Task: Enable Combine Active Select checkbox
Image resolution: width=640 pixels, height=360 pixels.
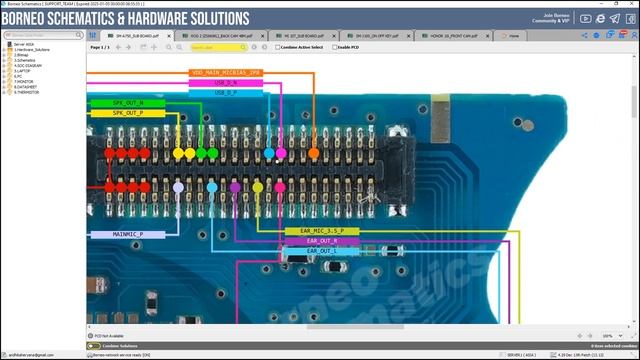Action: tap(278, 47)
